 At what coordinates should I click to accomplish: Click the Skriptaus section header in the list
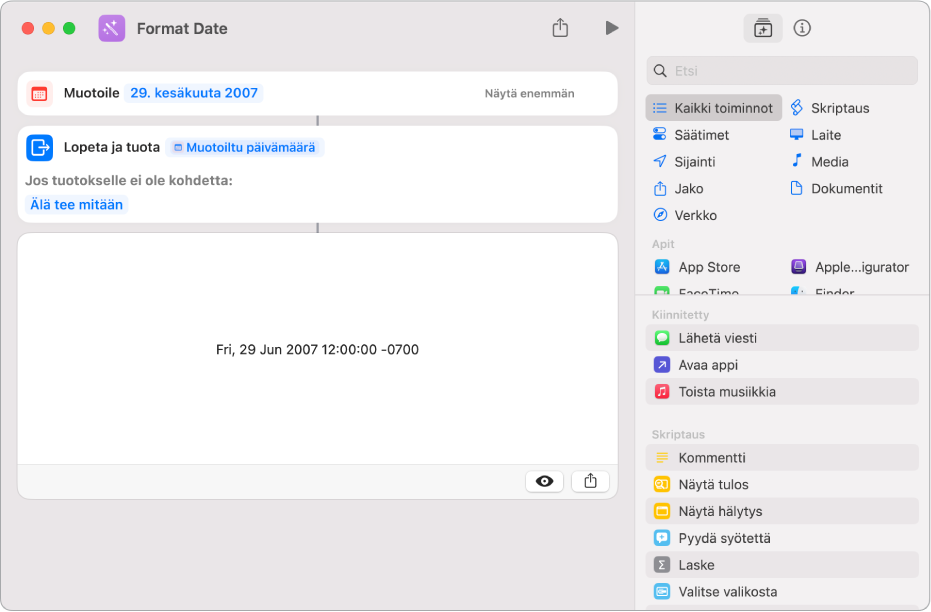677,435
